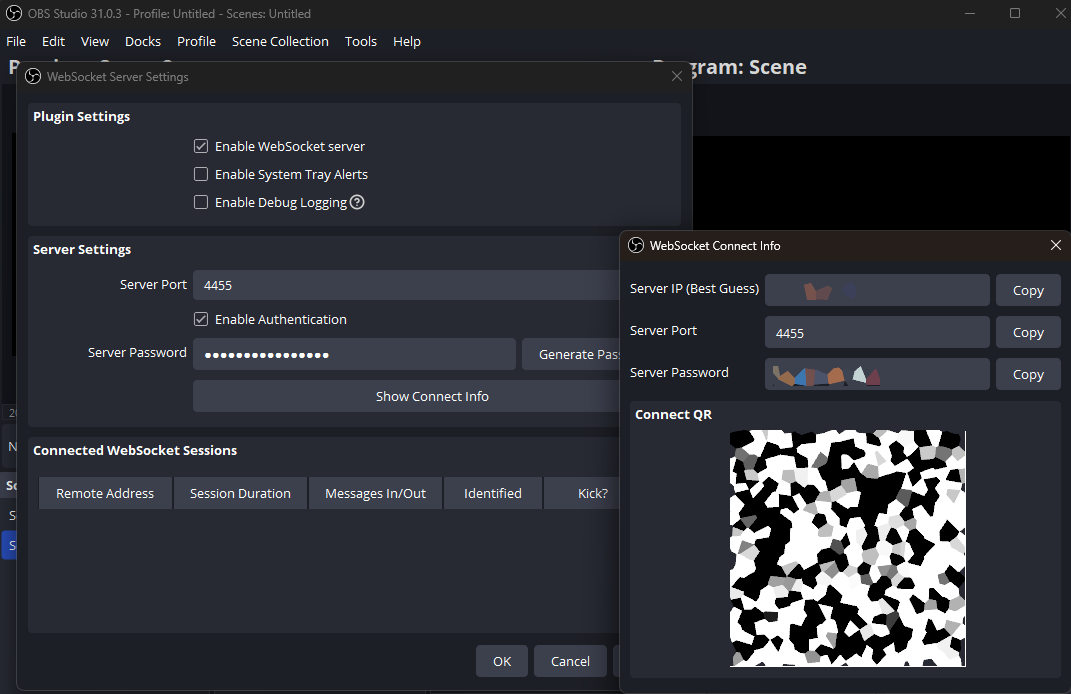Click OBS logo in WebSocket Connect Info title
Image resolution: width=1071 pixels, height=694 pixels.
pos(636,245)
